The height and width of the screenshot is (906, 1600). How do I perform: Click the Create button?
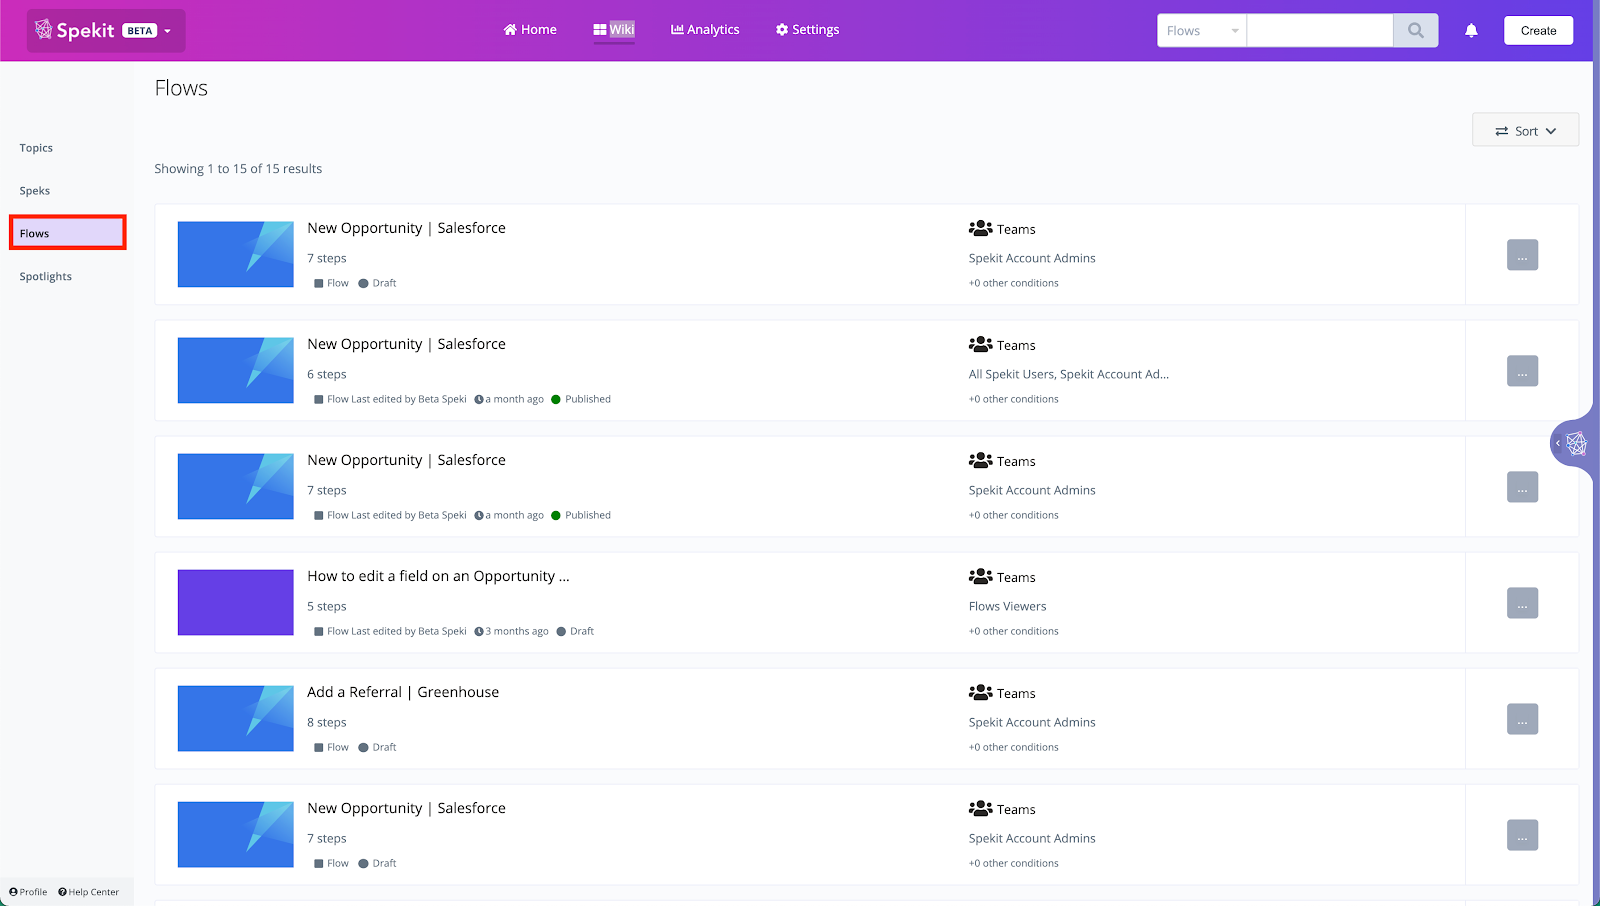pos(1538,31)
